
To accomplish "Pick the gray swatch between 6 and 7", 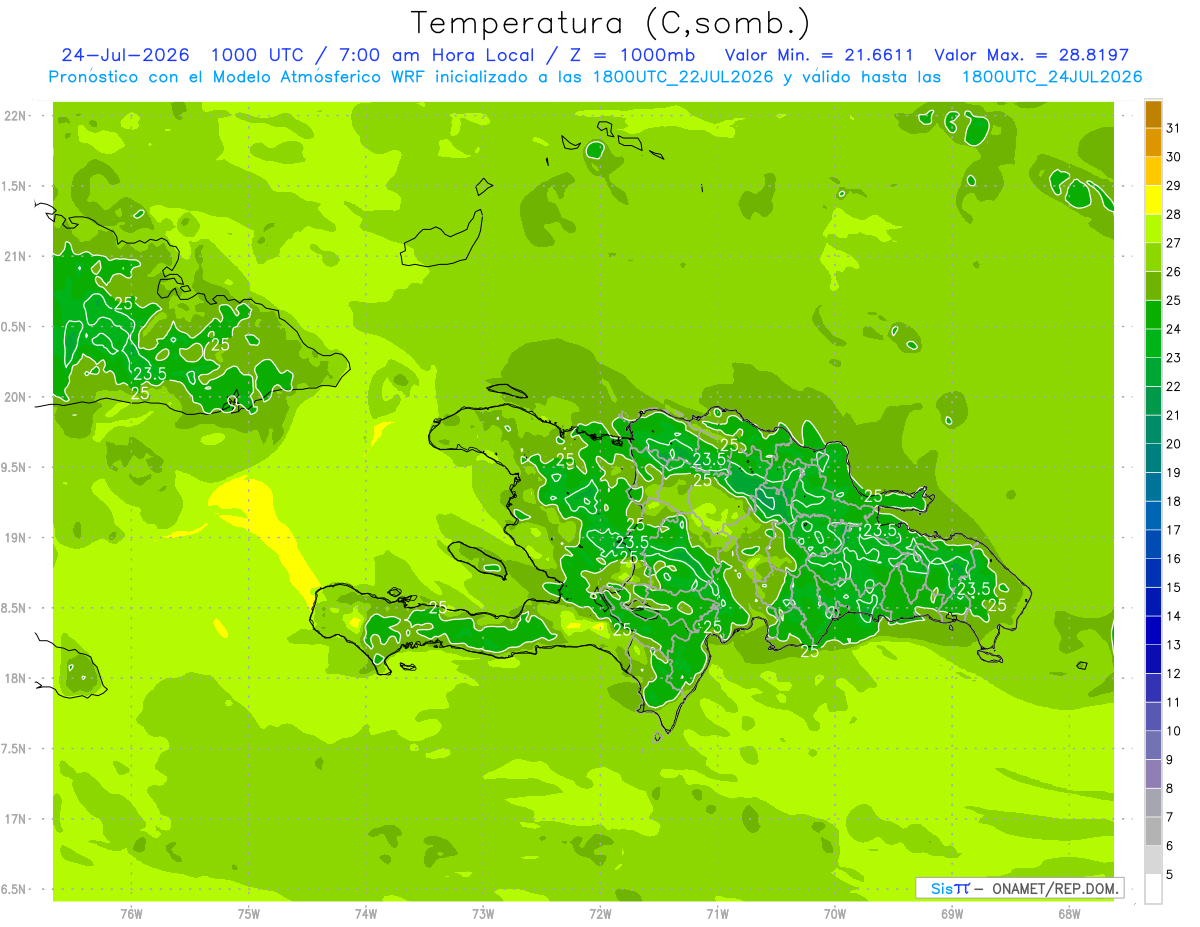I will click(x=1153, y=832).
